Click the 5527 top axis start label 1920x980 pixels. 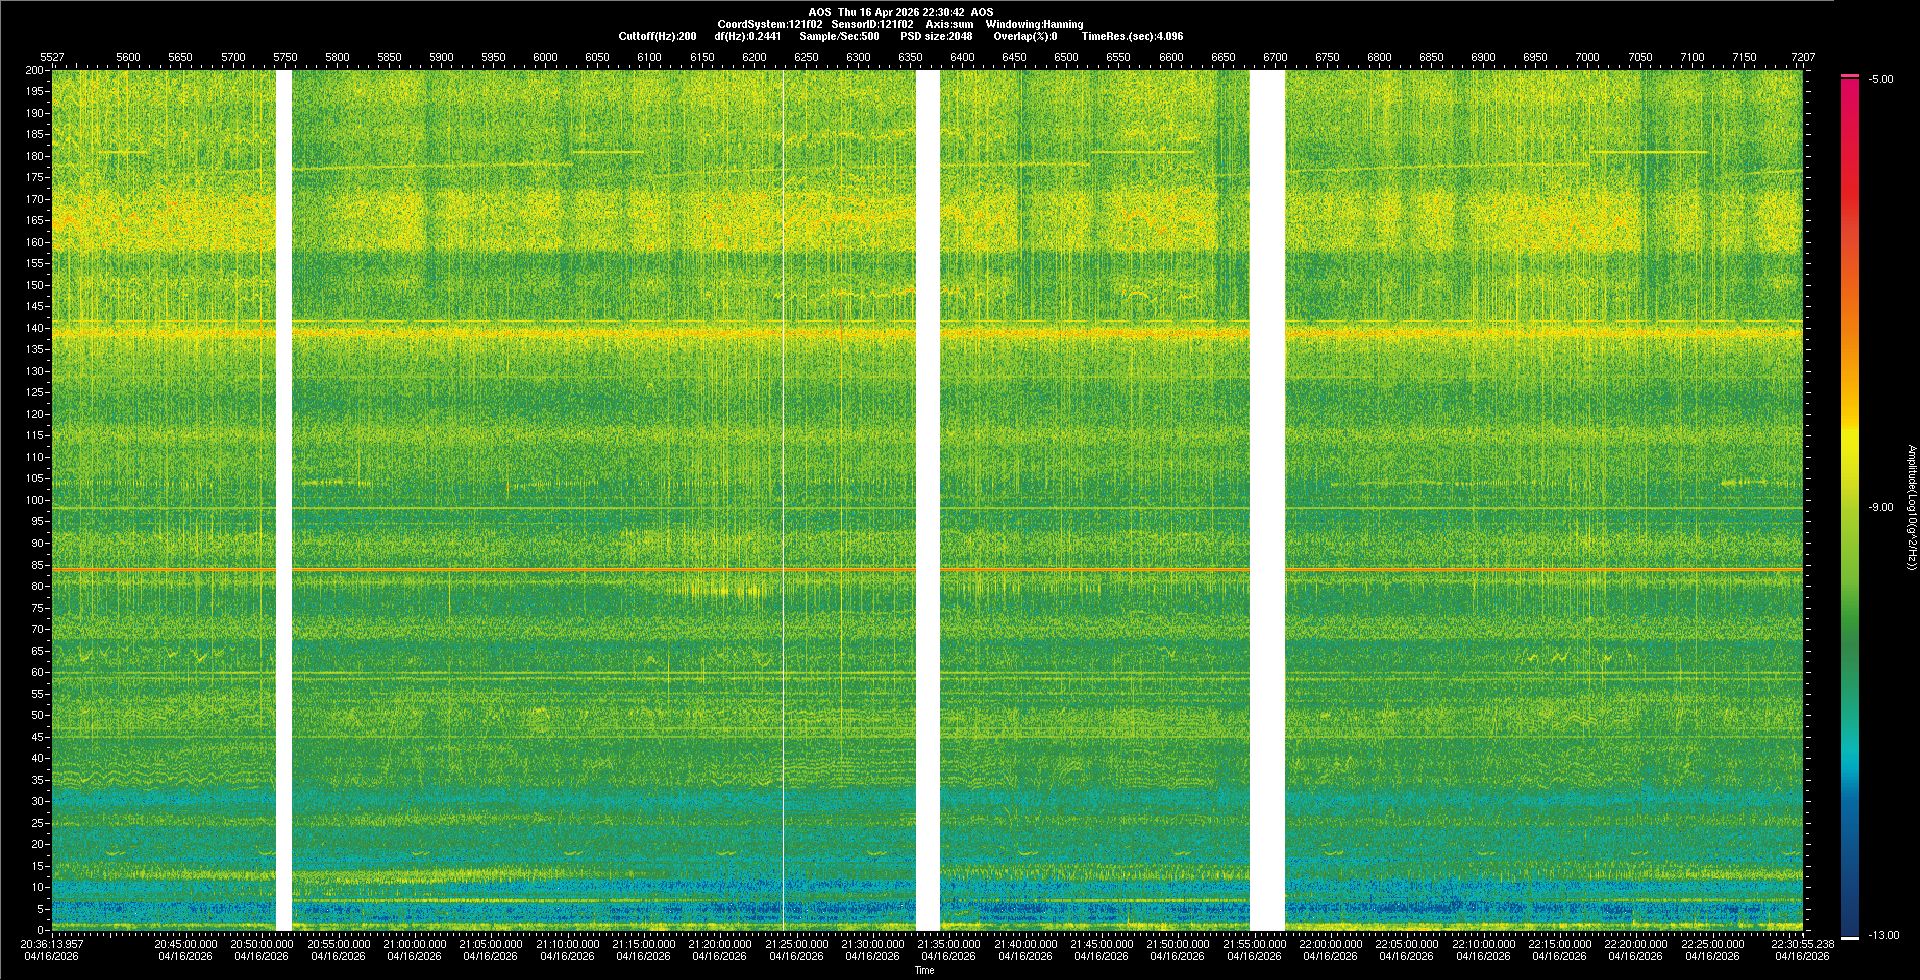52,57
